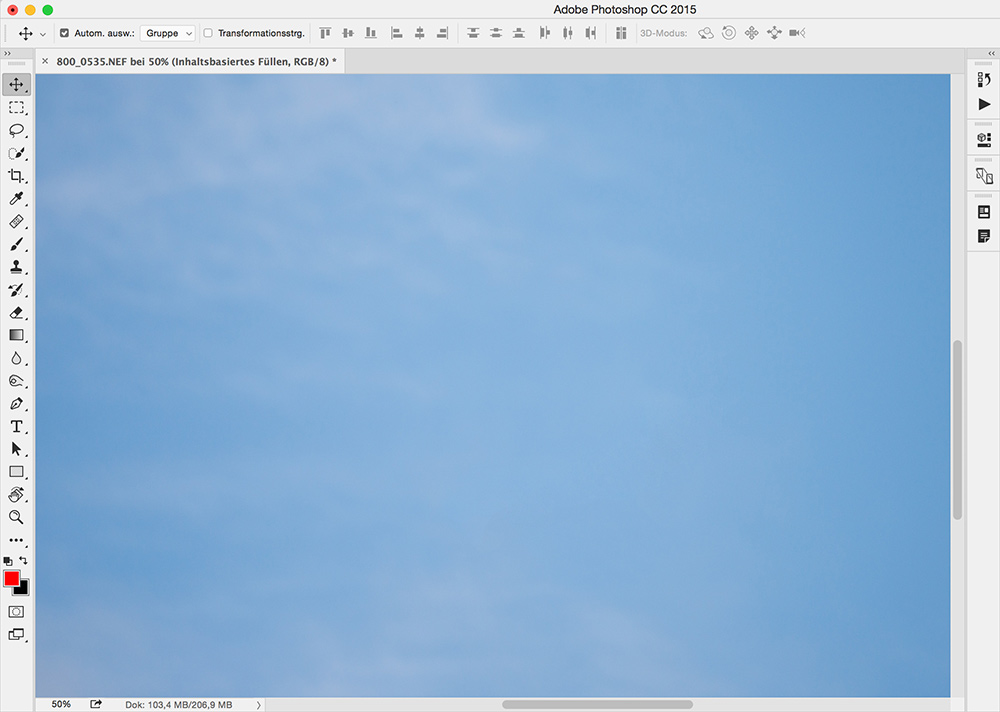Select the Blur tool drop icon
Viewport: 1000px width, 712px height.
pos(16,358)
